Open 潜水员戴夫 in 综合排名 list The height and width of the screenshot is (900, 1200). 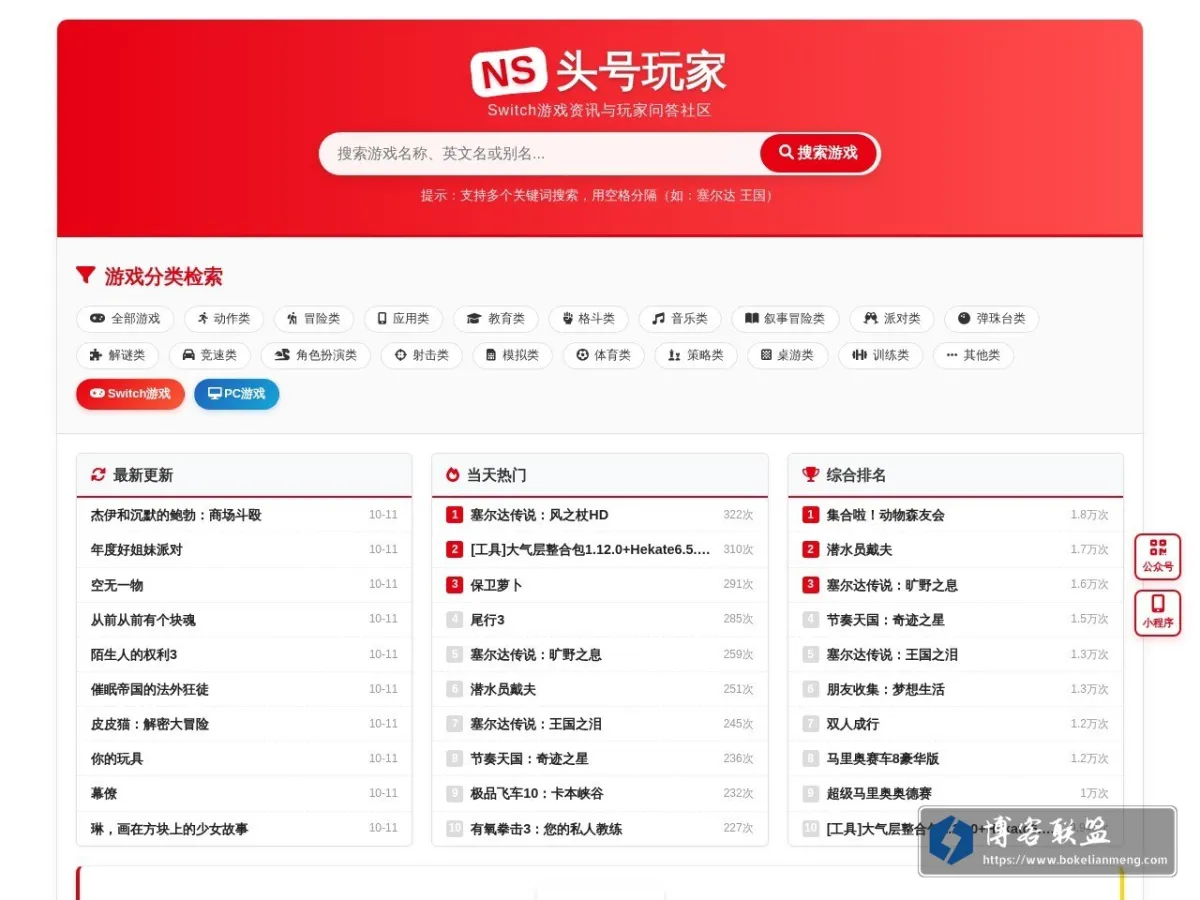[x=859, y=550]
